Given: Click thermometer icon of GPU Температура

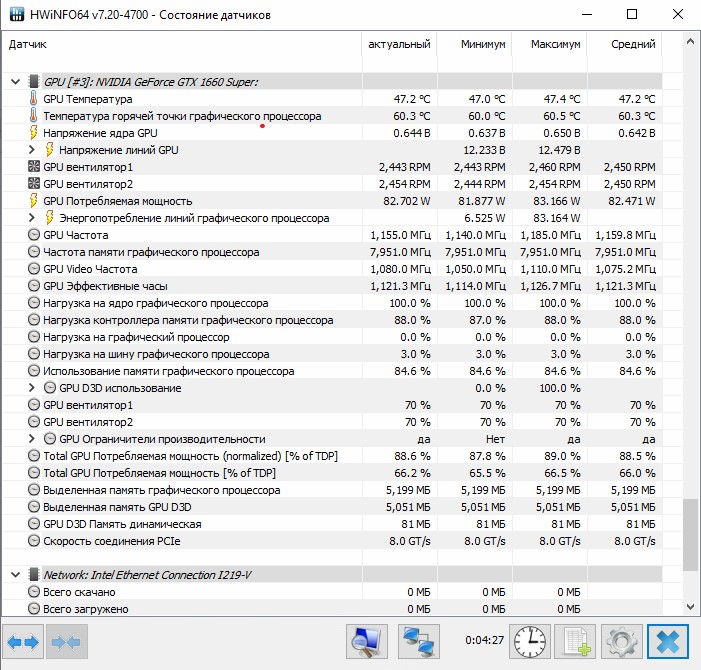Looking at the screenshot, I should (x=34, y=99).
